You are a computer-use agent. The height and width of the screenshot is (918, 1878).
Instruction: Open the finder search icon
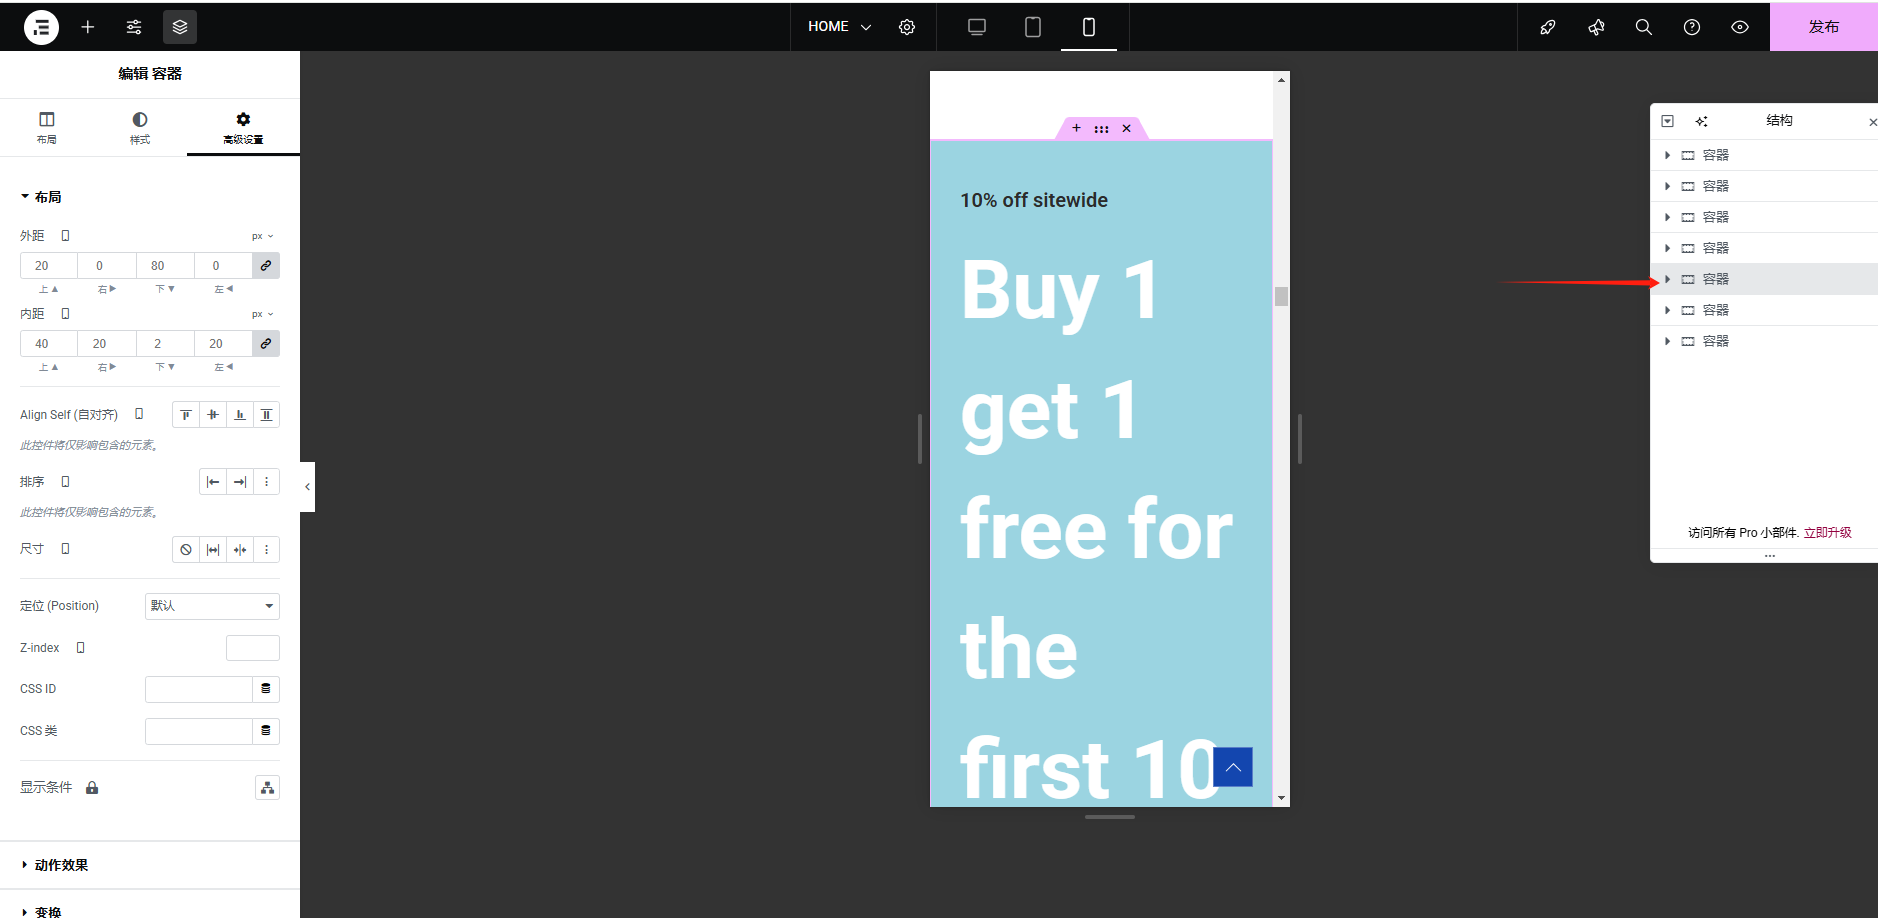point(1643,27)
